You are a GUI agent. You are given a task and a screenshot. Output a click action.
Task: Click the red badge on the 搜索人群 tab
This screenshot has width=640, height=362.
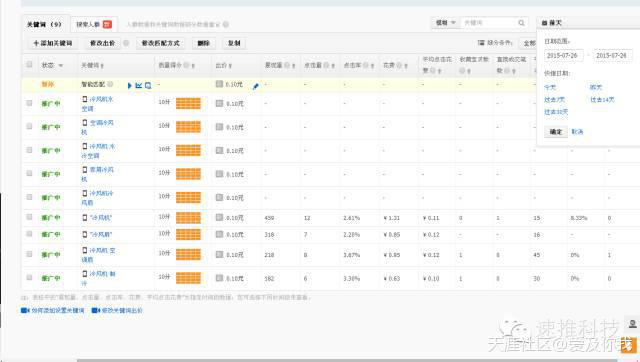coord(107,24)
